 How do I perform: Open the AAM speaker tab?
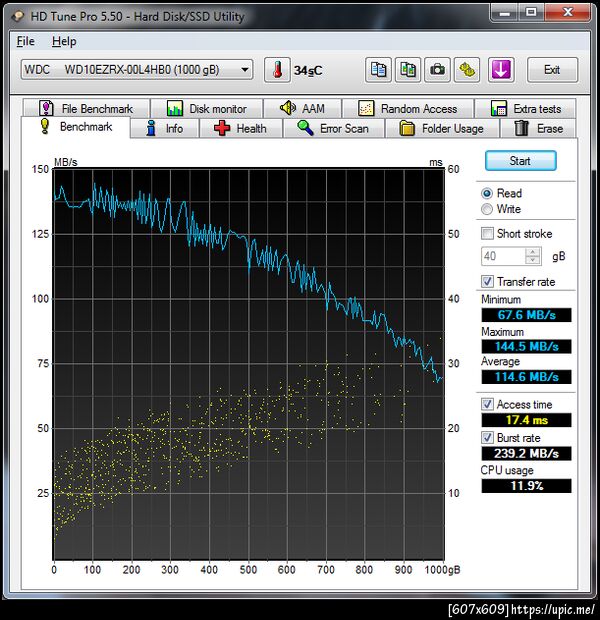coord(302,108)
